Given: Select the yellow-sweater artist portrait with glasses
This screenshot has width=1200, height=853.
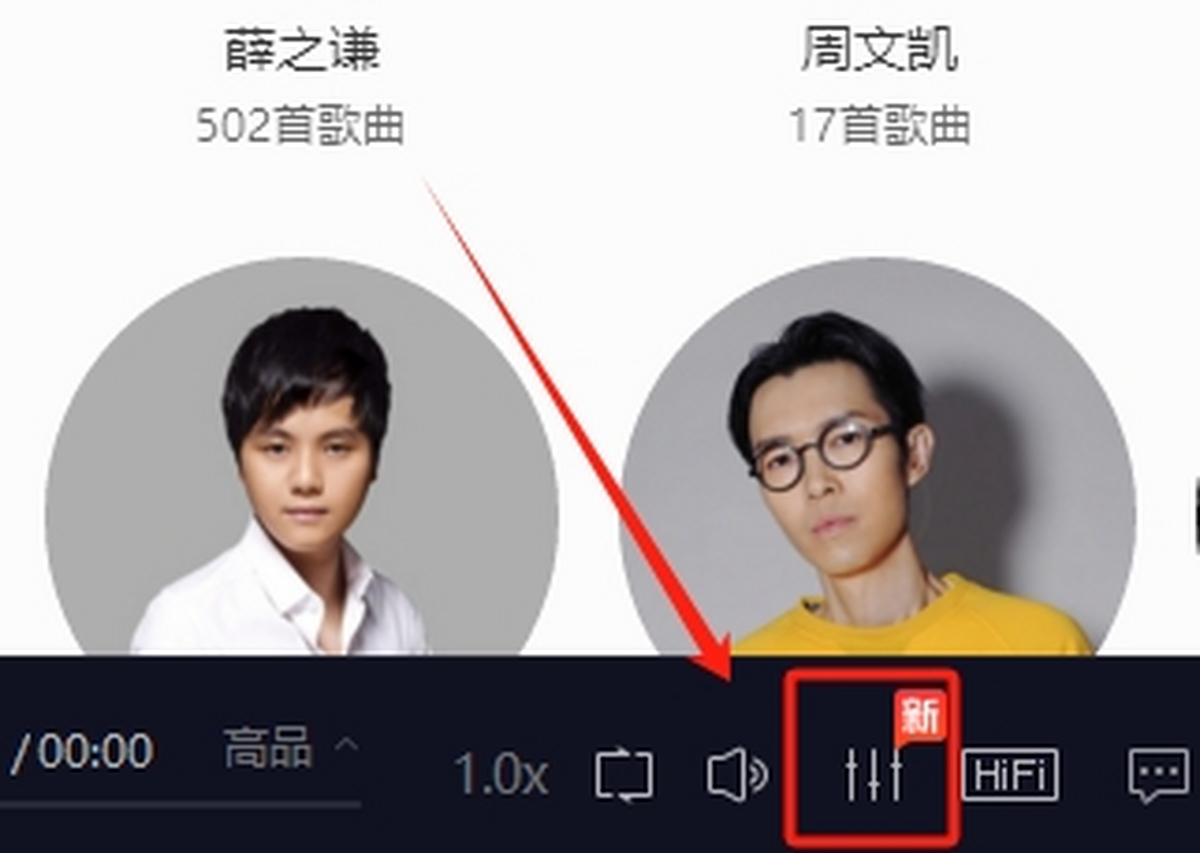Looking at the screenshot, I should (878, 458).
